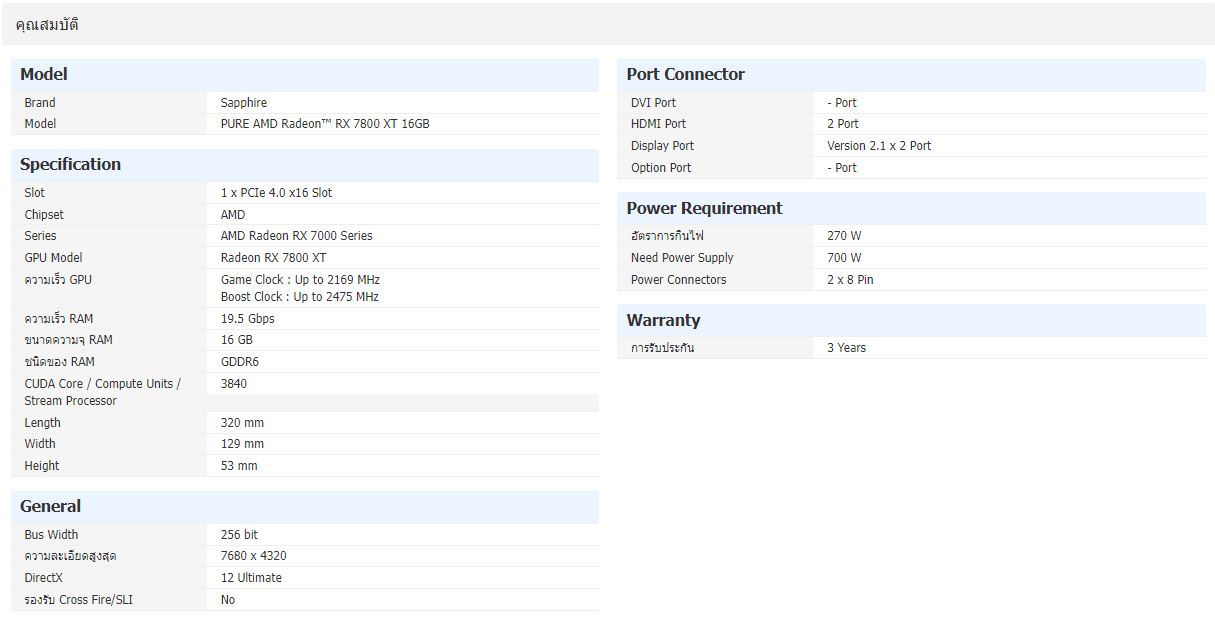Click the Warranty section heading
Image resolution: width=1215 pixels, height=619 pixels.
click(x=663, y=320)
